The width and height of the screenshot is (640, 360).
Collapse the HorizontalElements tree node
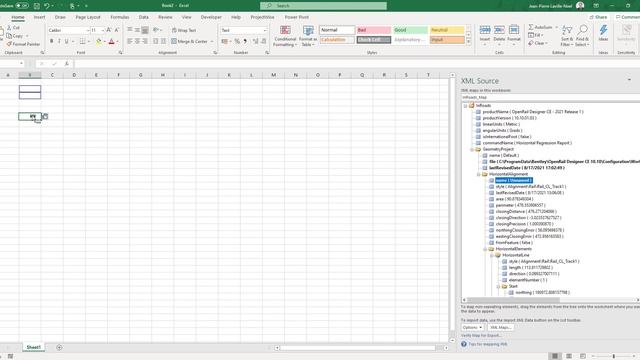coord(485,249)
